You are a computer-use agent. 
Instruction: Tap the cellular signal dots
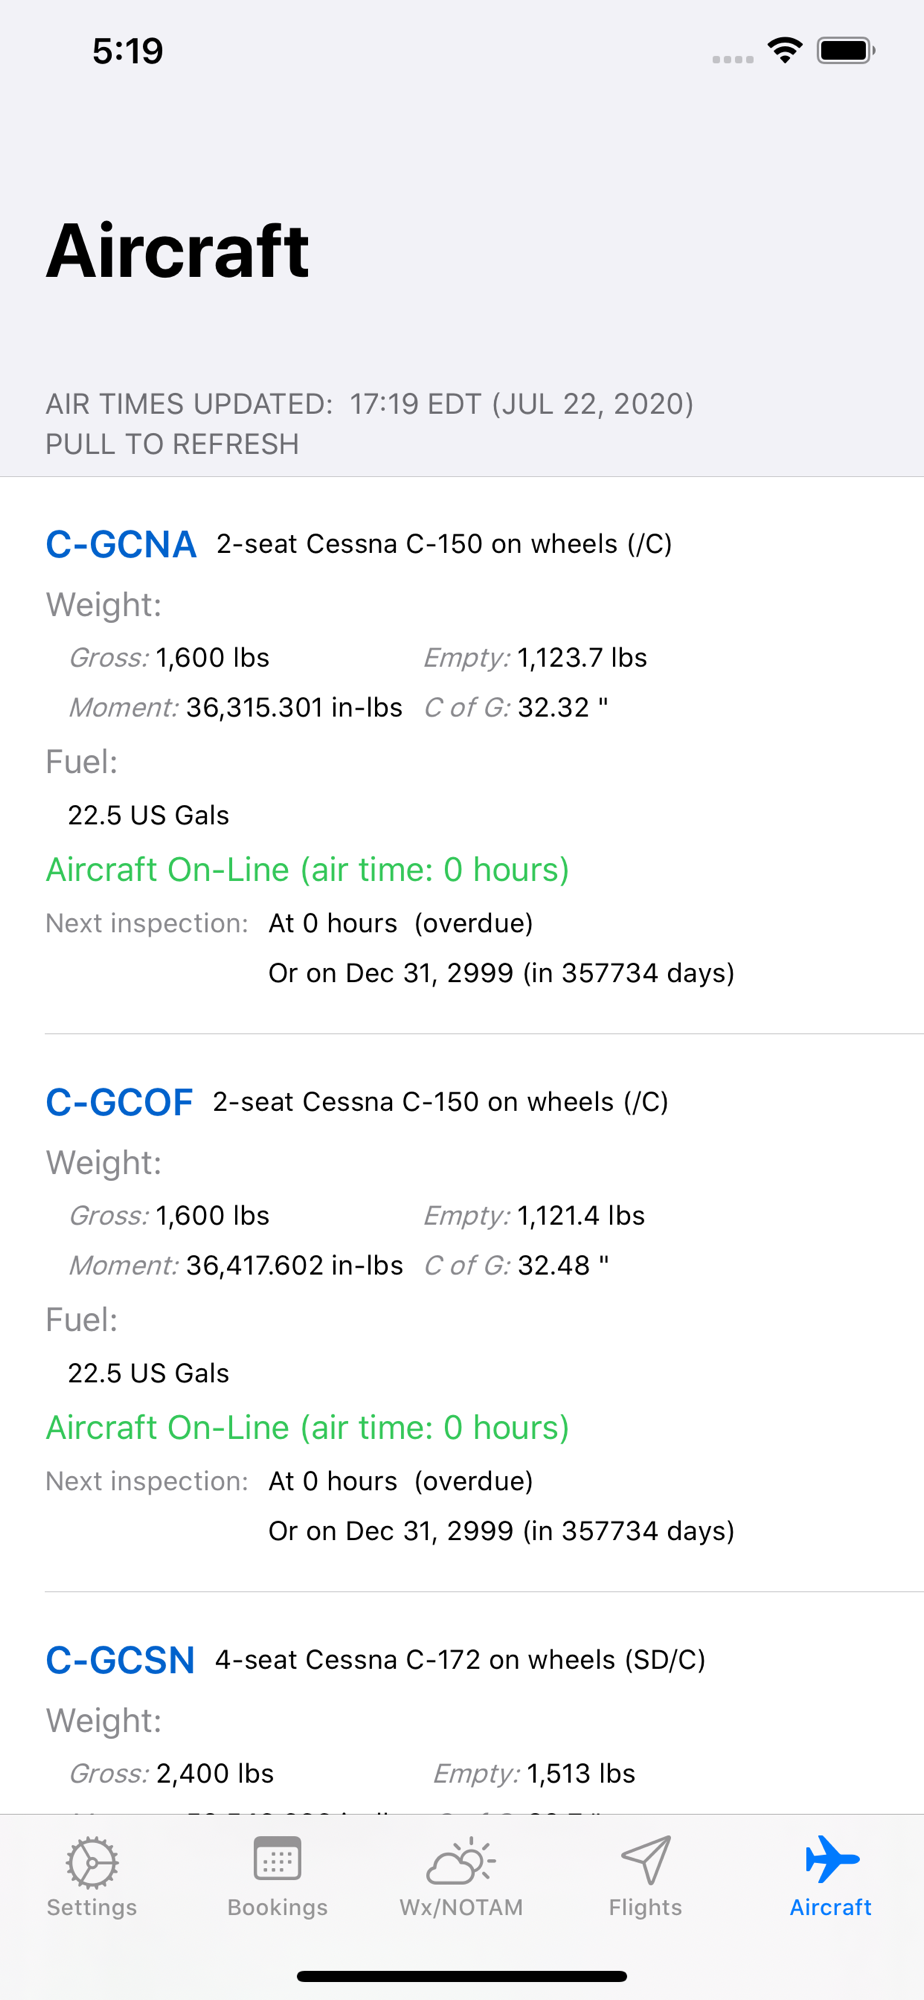[x=733, y=60]
